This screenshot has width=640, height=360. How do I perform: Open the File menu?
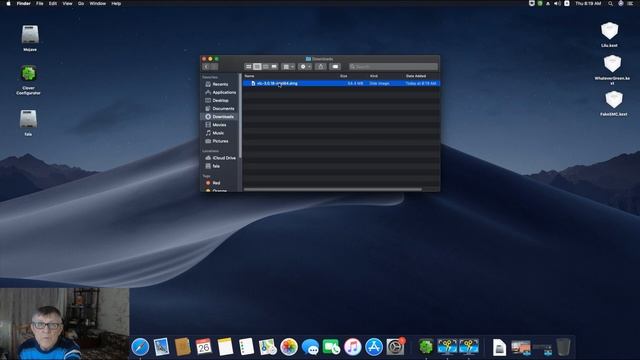(40, 3)
